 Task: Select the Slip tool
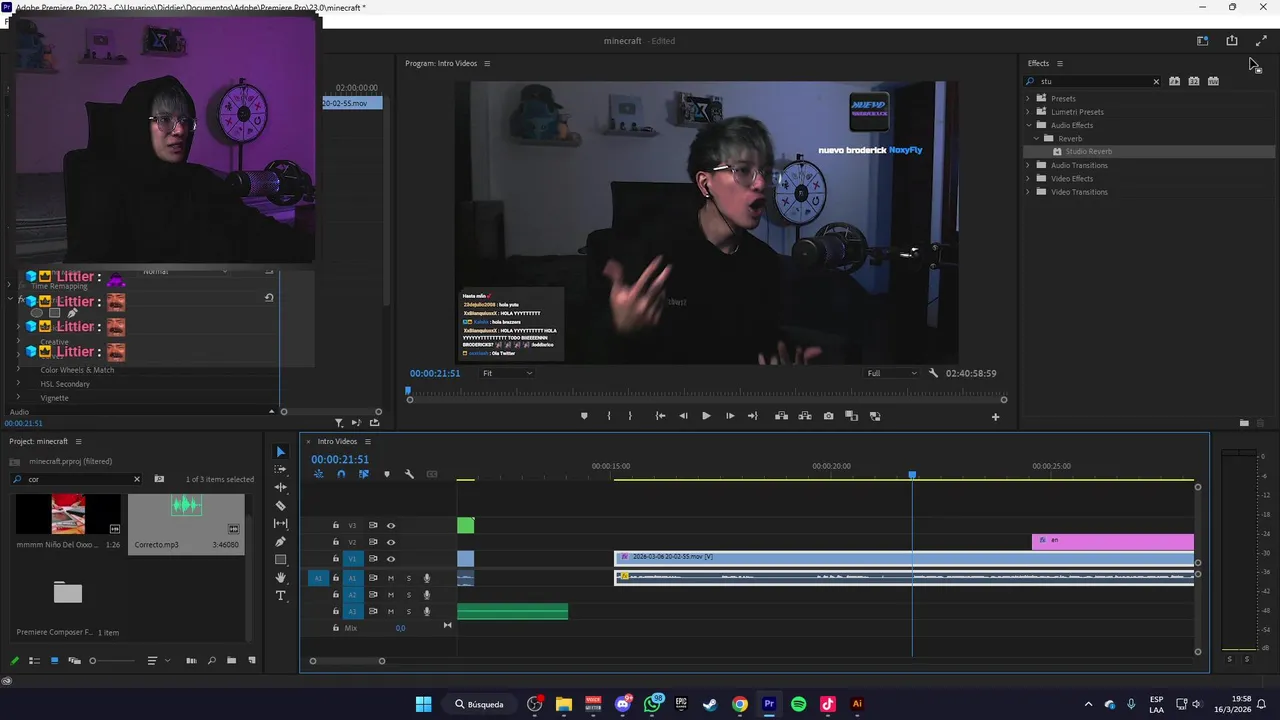point(281,523)
